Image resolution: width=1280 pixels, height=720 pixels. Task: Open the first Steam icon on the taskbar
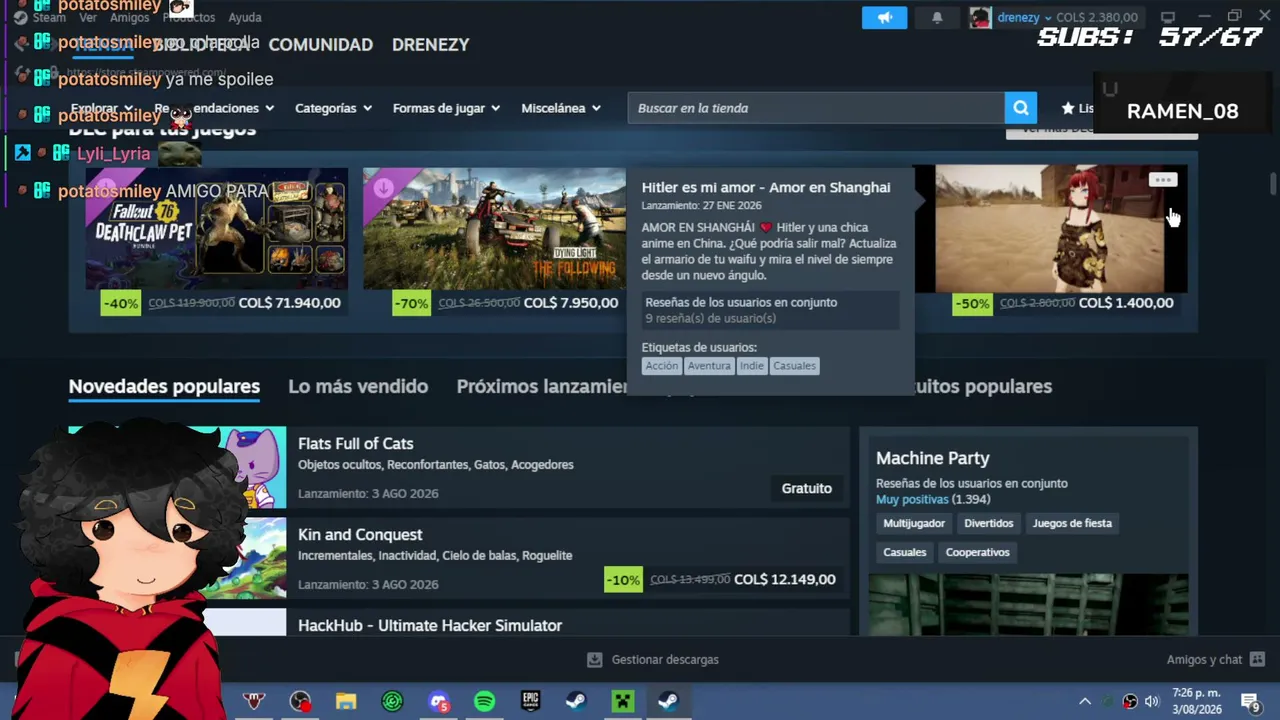pos(576,702)
